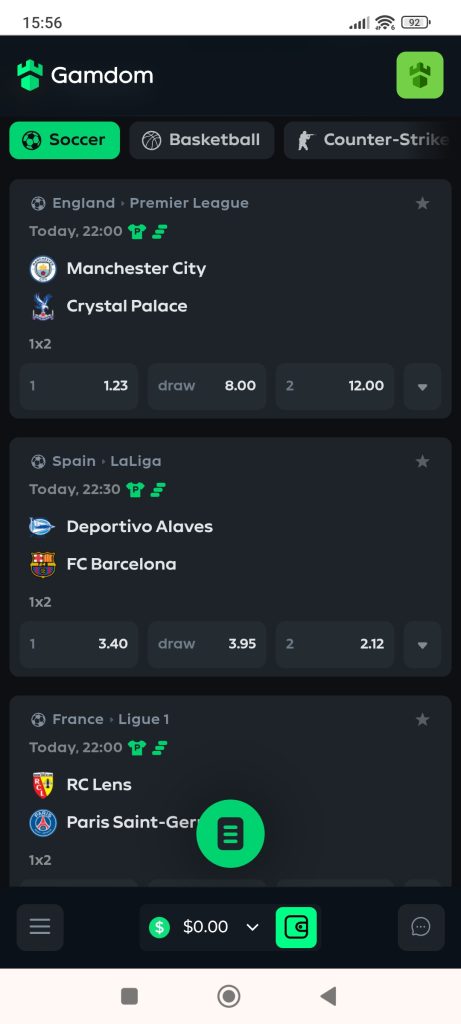Tap stats bars icon on Deportivo Alaves match

tap(159, 489)
